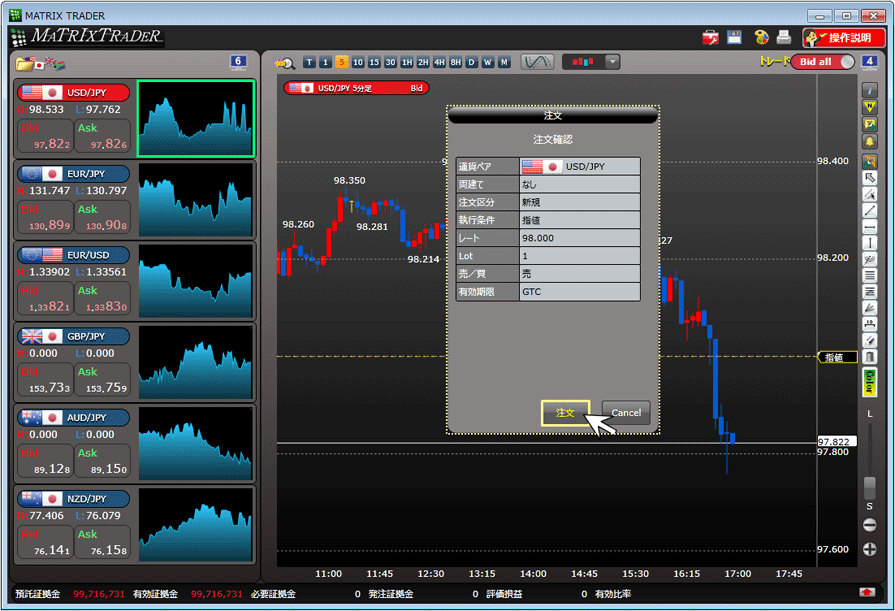Click the USD/JPY Ask price button
This screenshot has width=895, height=611.
pyautogui.click(x=102, y=136)
